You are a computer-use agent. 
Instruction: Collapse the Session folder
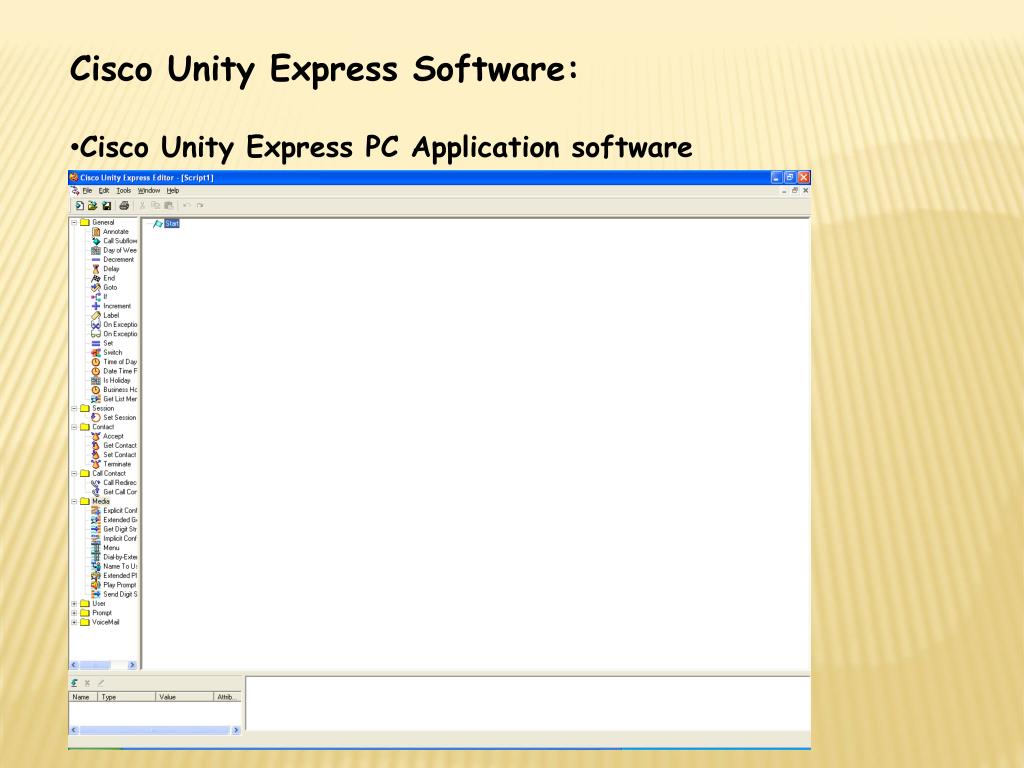(74, 408)
